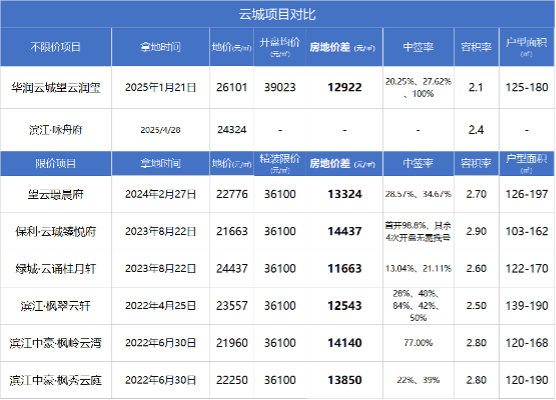Click 36100 in the 22776 row
Image resolution: width=556 pixels, height=400 pixels.
click(280, 194)
